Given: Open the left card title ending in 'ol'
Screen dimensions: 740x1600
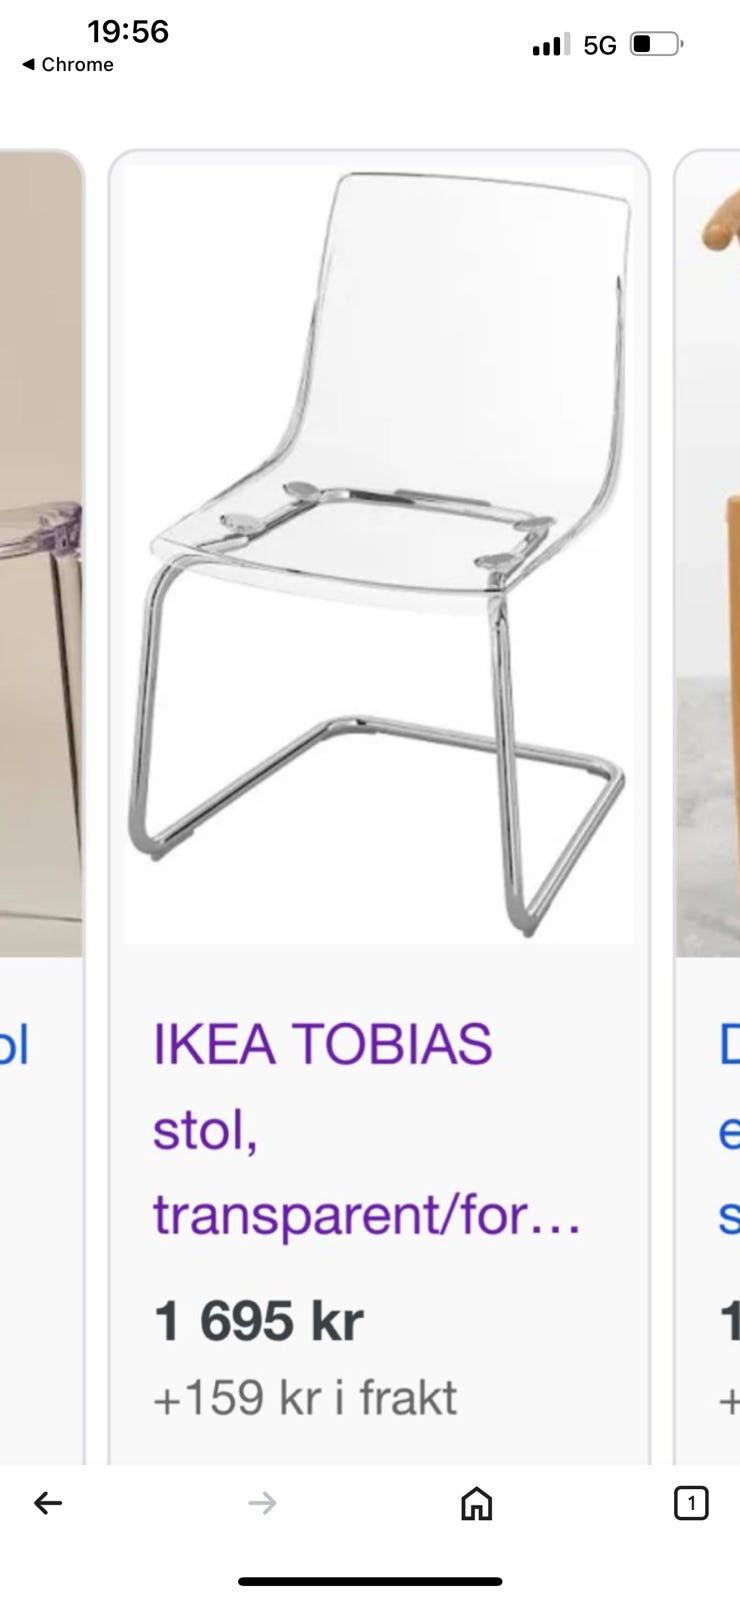Looking at the screenshot, I should click(14, 1045).
